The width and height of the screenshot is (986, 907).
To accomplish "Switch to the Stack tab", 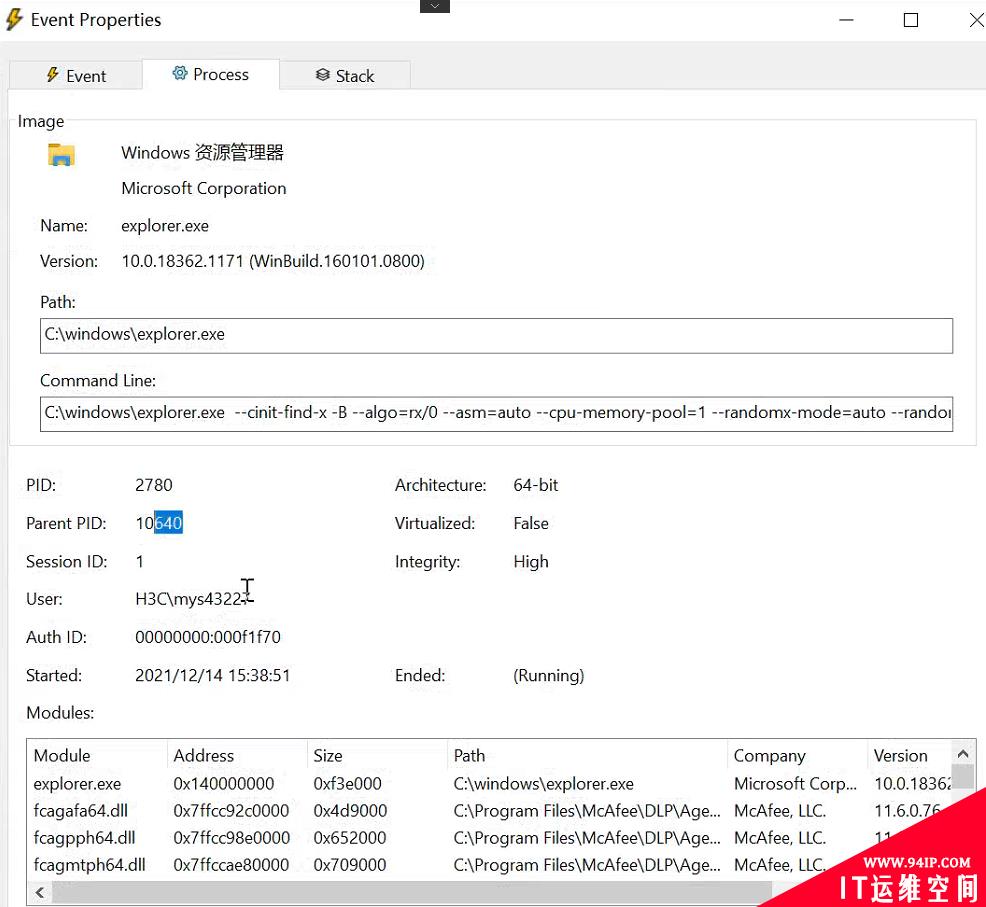I will [345, 75].
